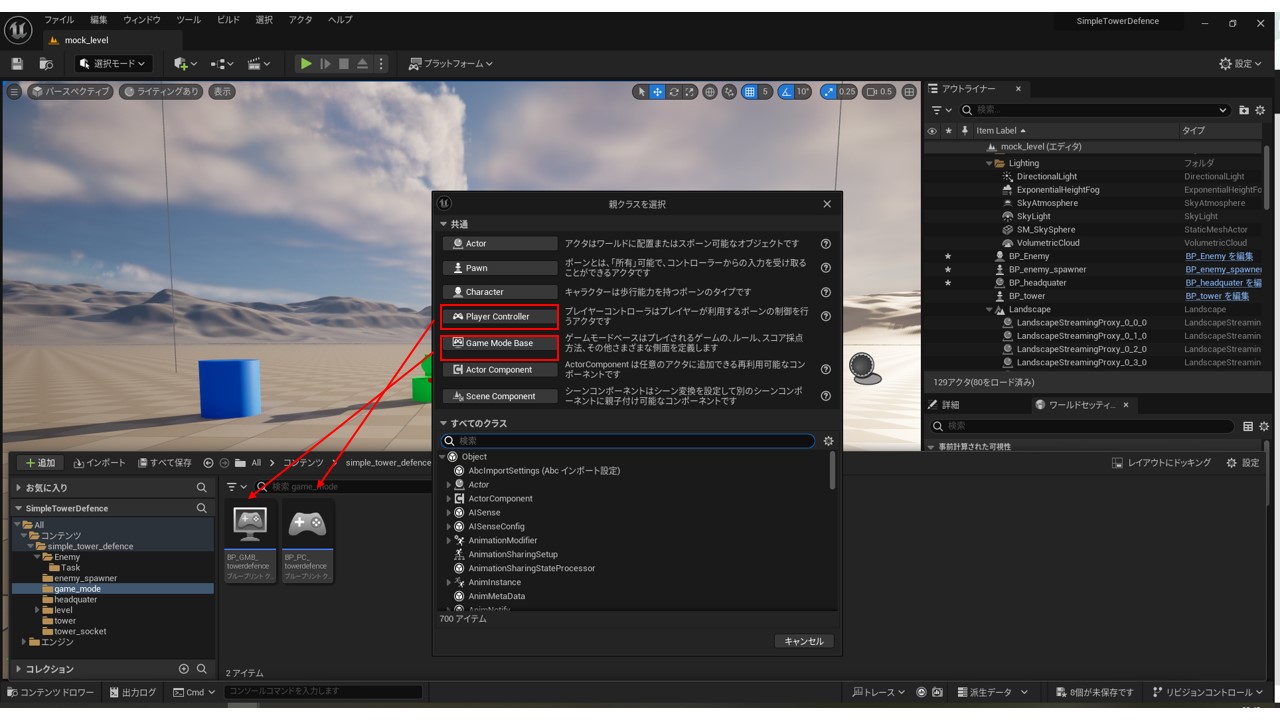Open the 出力ログ panel
This screenshot has width=1280, height=720.
[132, 691]
